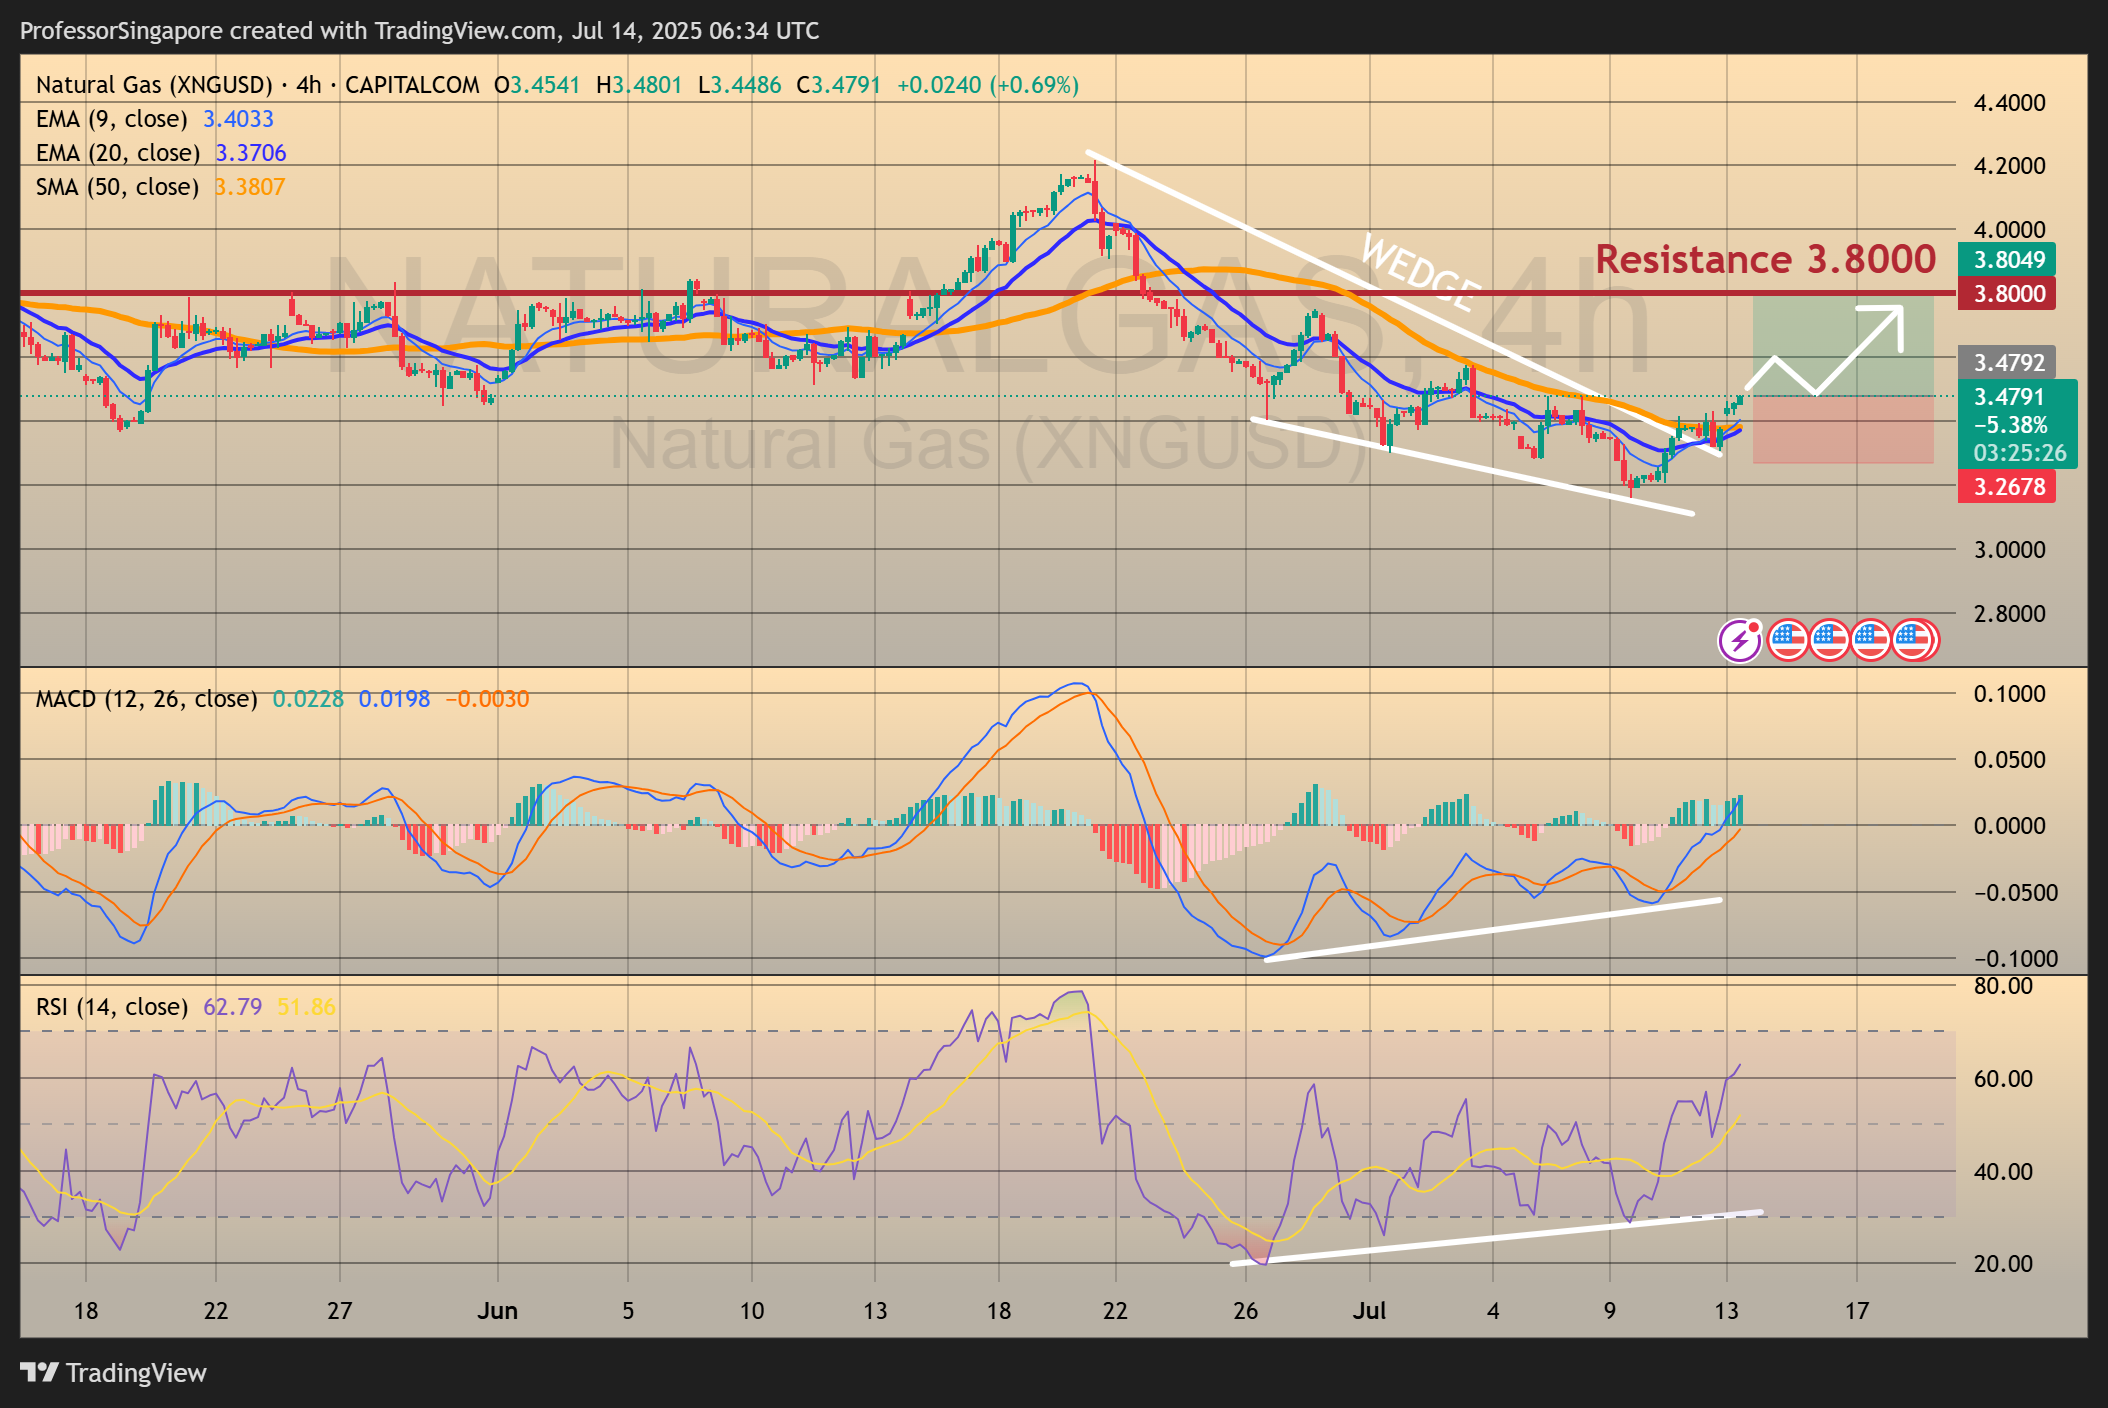The width and height of the screenshot is (2108, 1408).
Task: Click the green 3.8049 price label
Action: coord(2007,260)
